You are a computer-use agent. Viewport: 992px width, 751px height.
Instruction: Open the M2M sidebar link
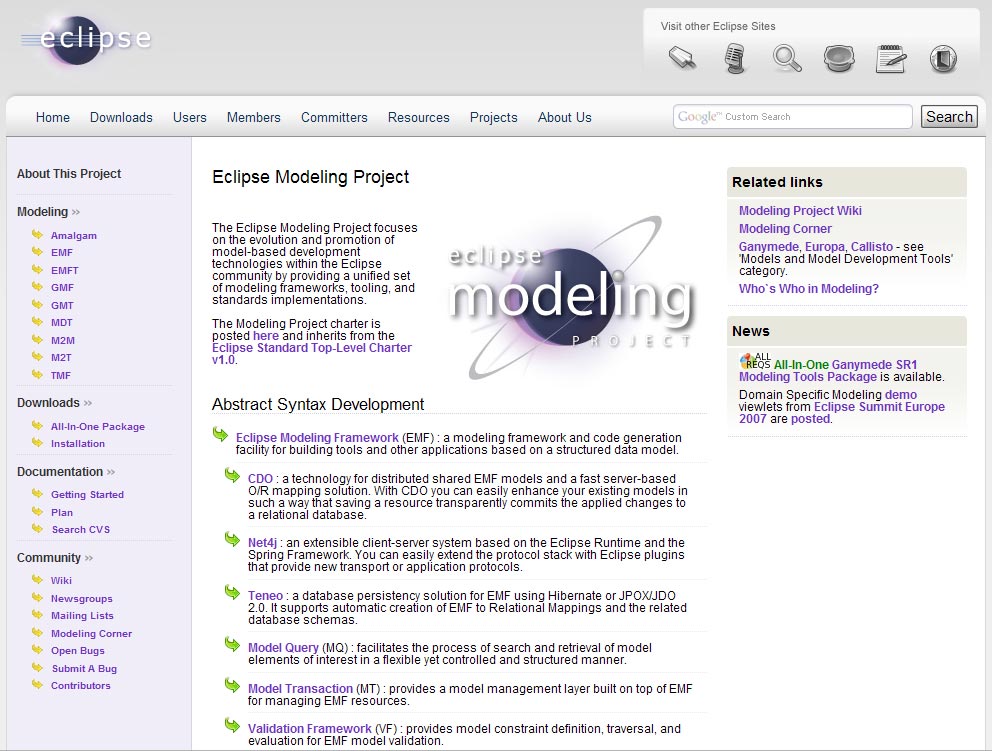63,340
